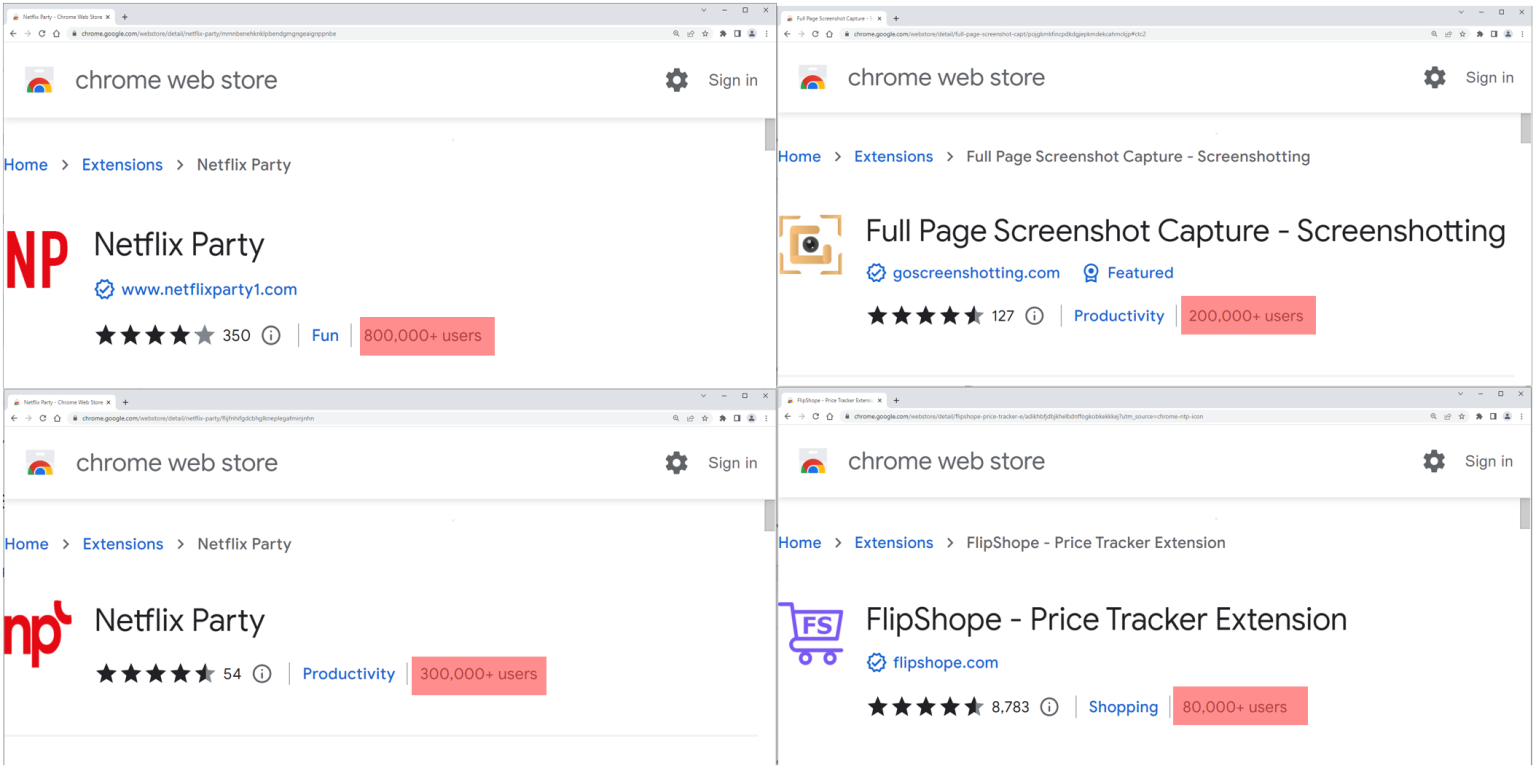Click the info icon beside 8,783 reviews
The image size is (1536, 771).
point(1049,707)
